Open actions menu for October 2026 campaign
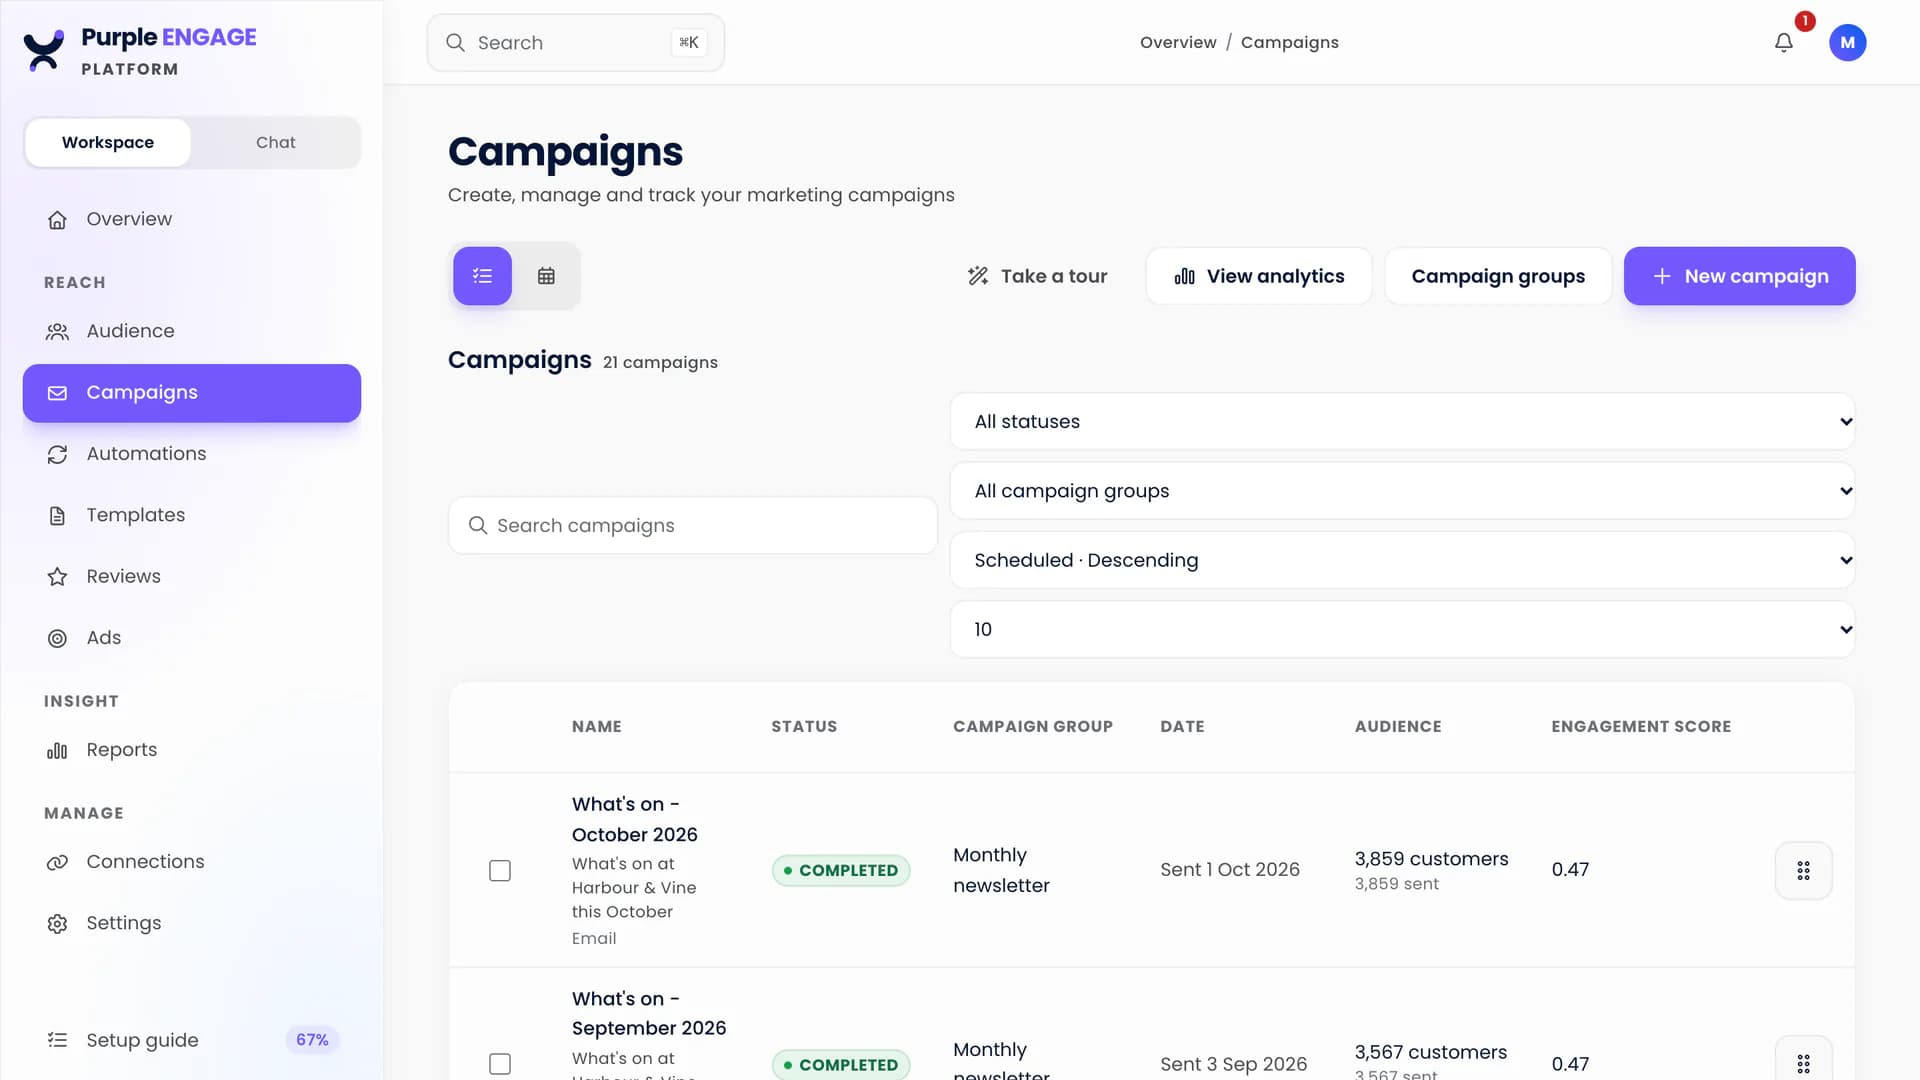 [1803, 871]
